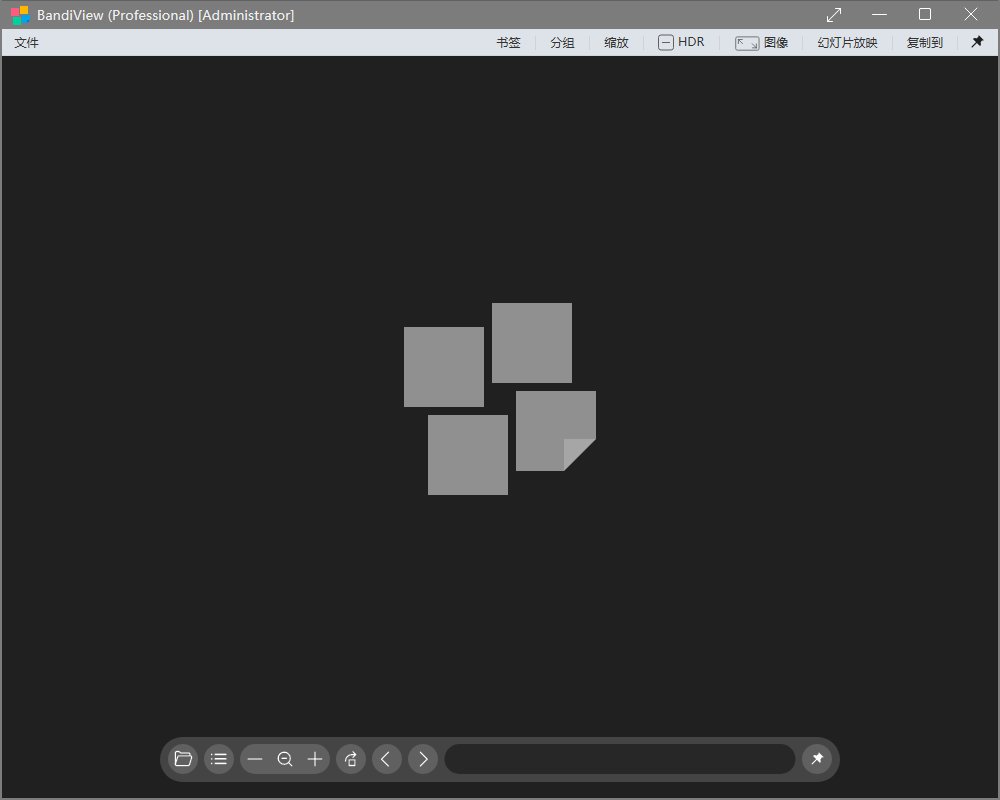Click the rotate image icon

[351, 759]
